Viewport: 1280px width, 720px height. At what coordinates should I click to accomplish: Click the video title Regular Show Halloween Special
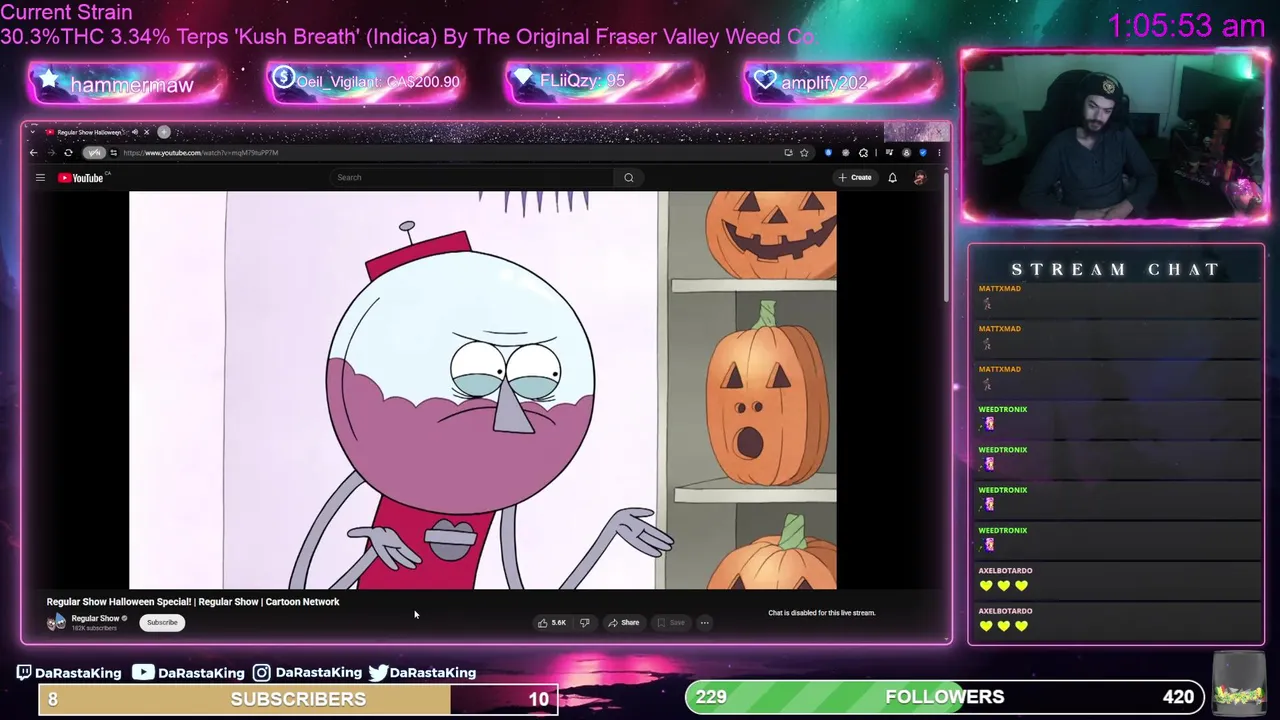[193, 602]
